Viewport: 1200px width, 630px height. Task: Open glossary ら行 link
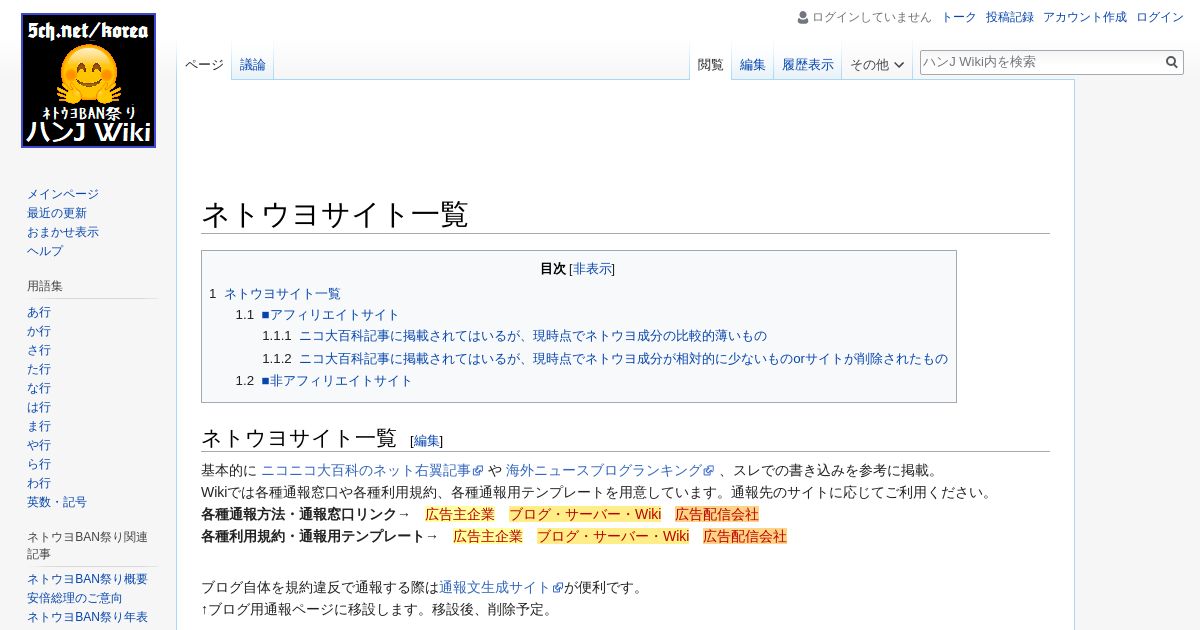(39, 464)
